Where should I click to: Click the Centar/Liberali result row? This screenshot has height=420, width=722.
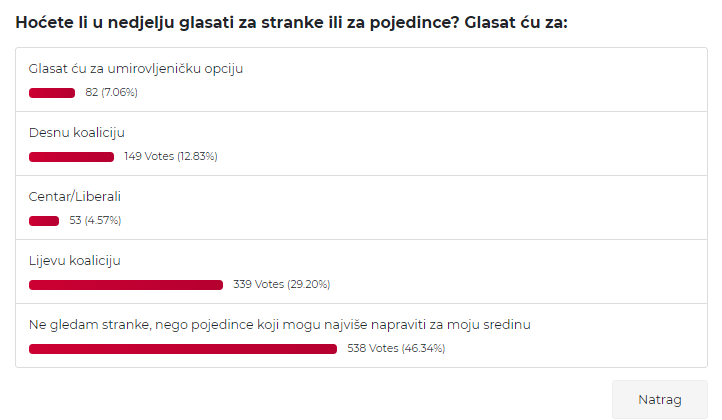point(361,208)
